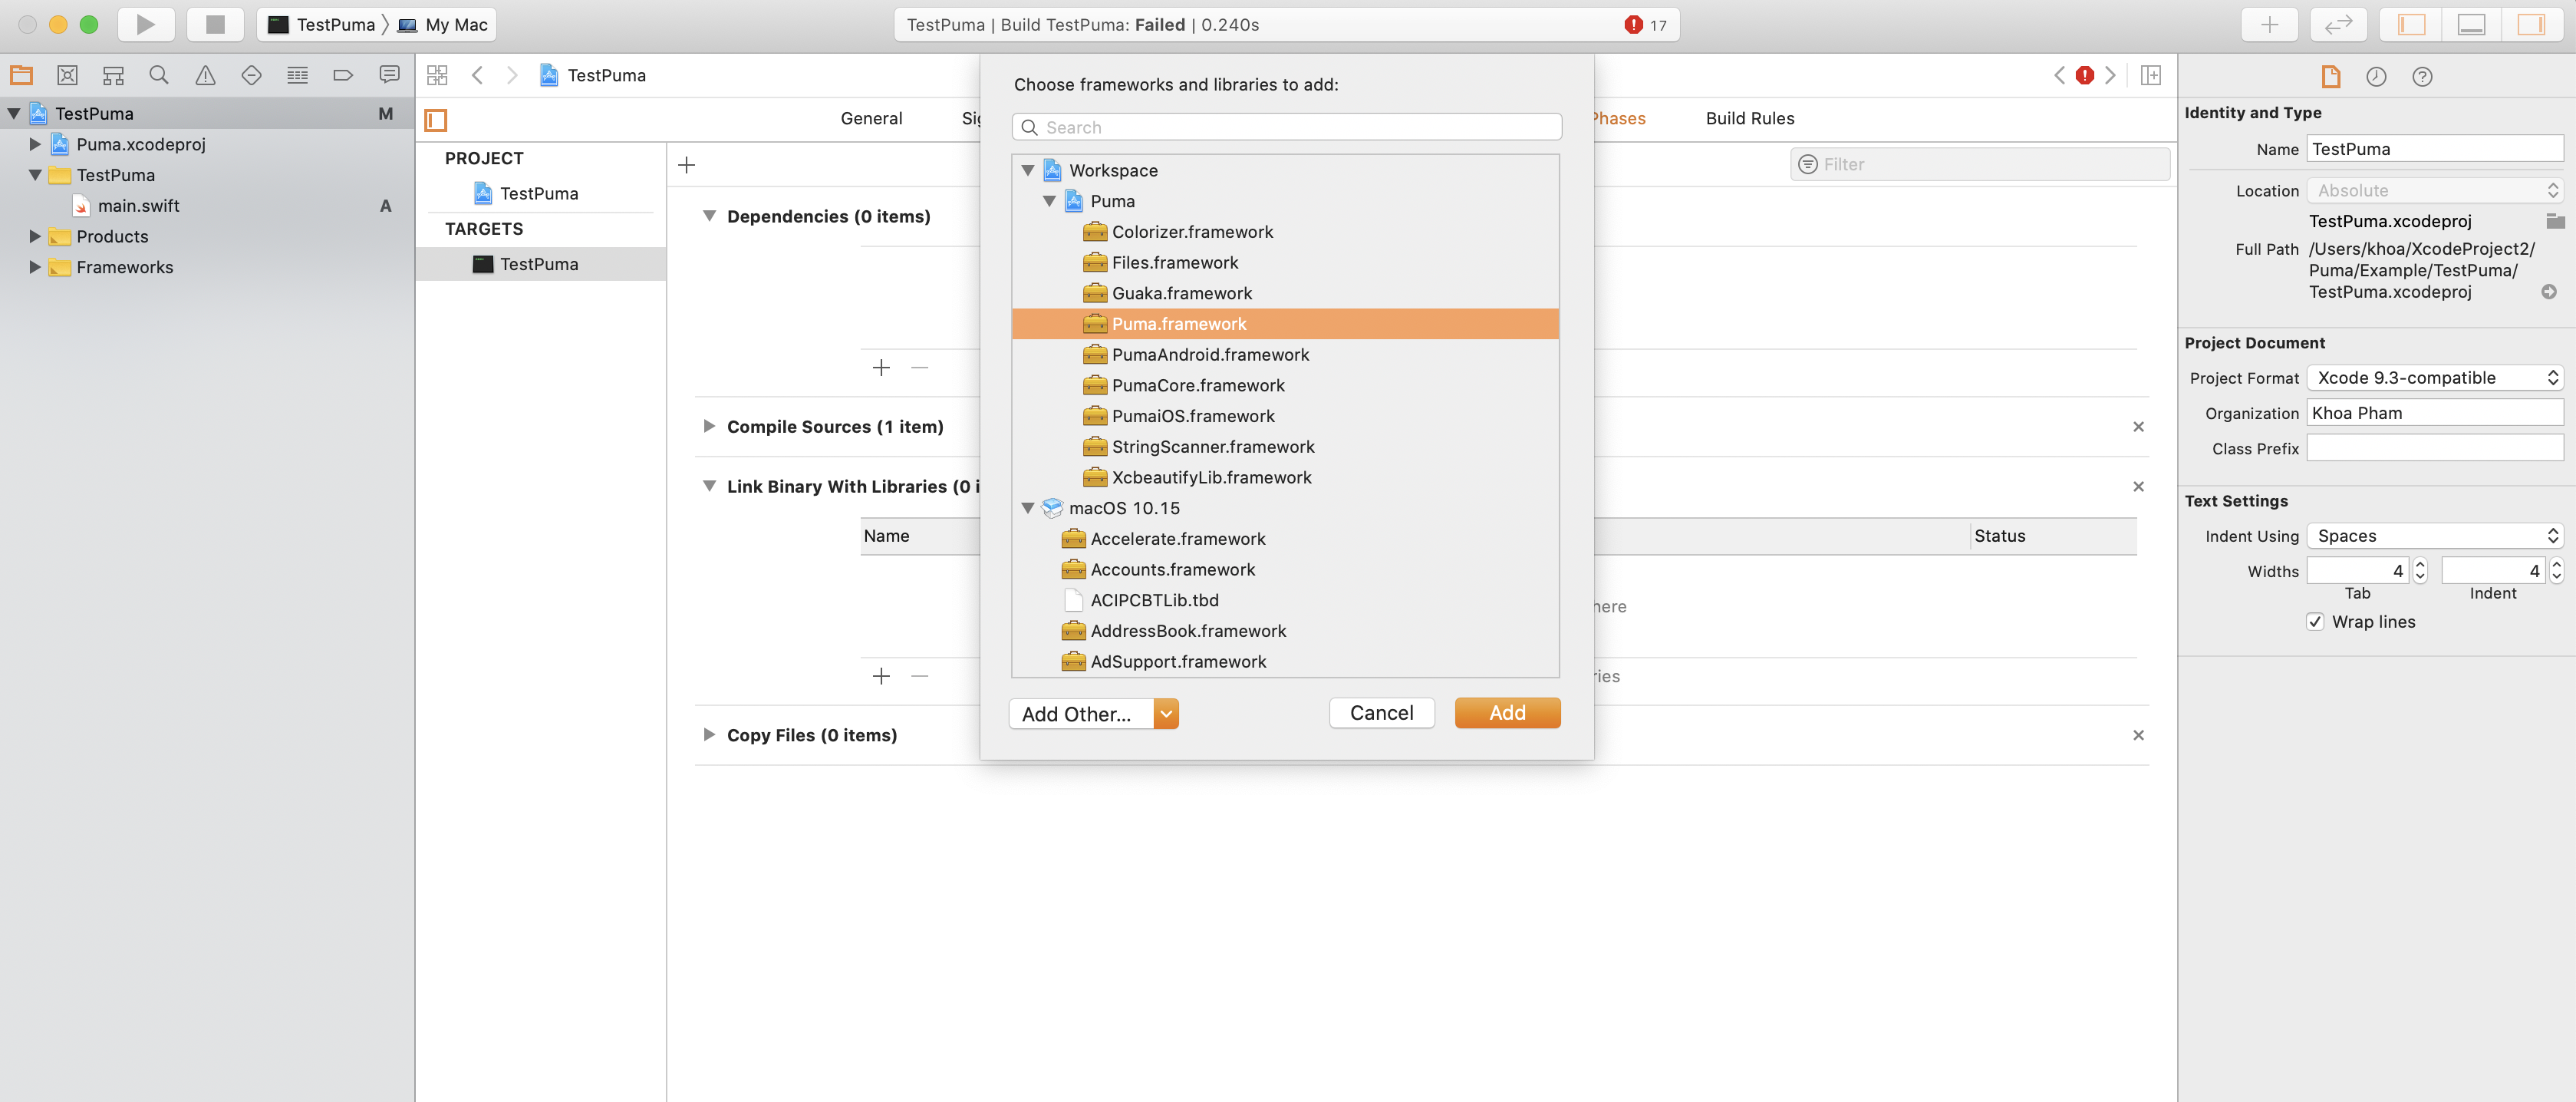The width and height of the screenshot is (2576, 1102).
Task: Click the red error indicator in jump bar
Action: pyautogui.click(x=2084, y=75)
